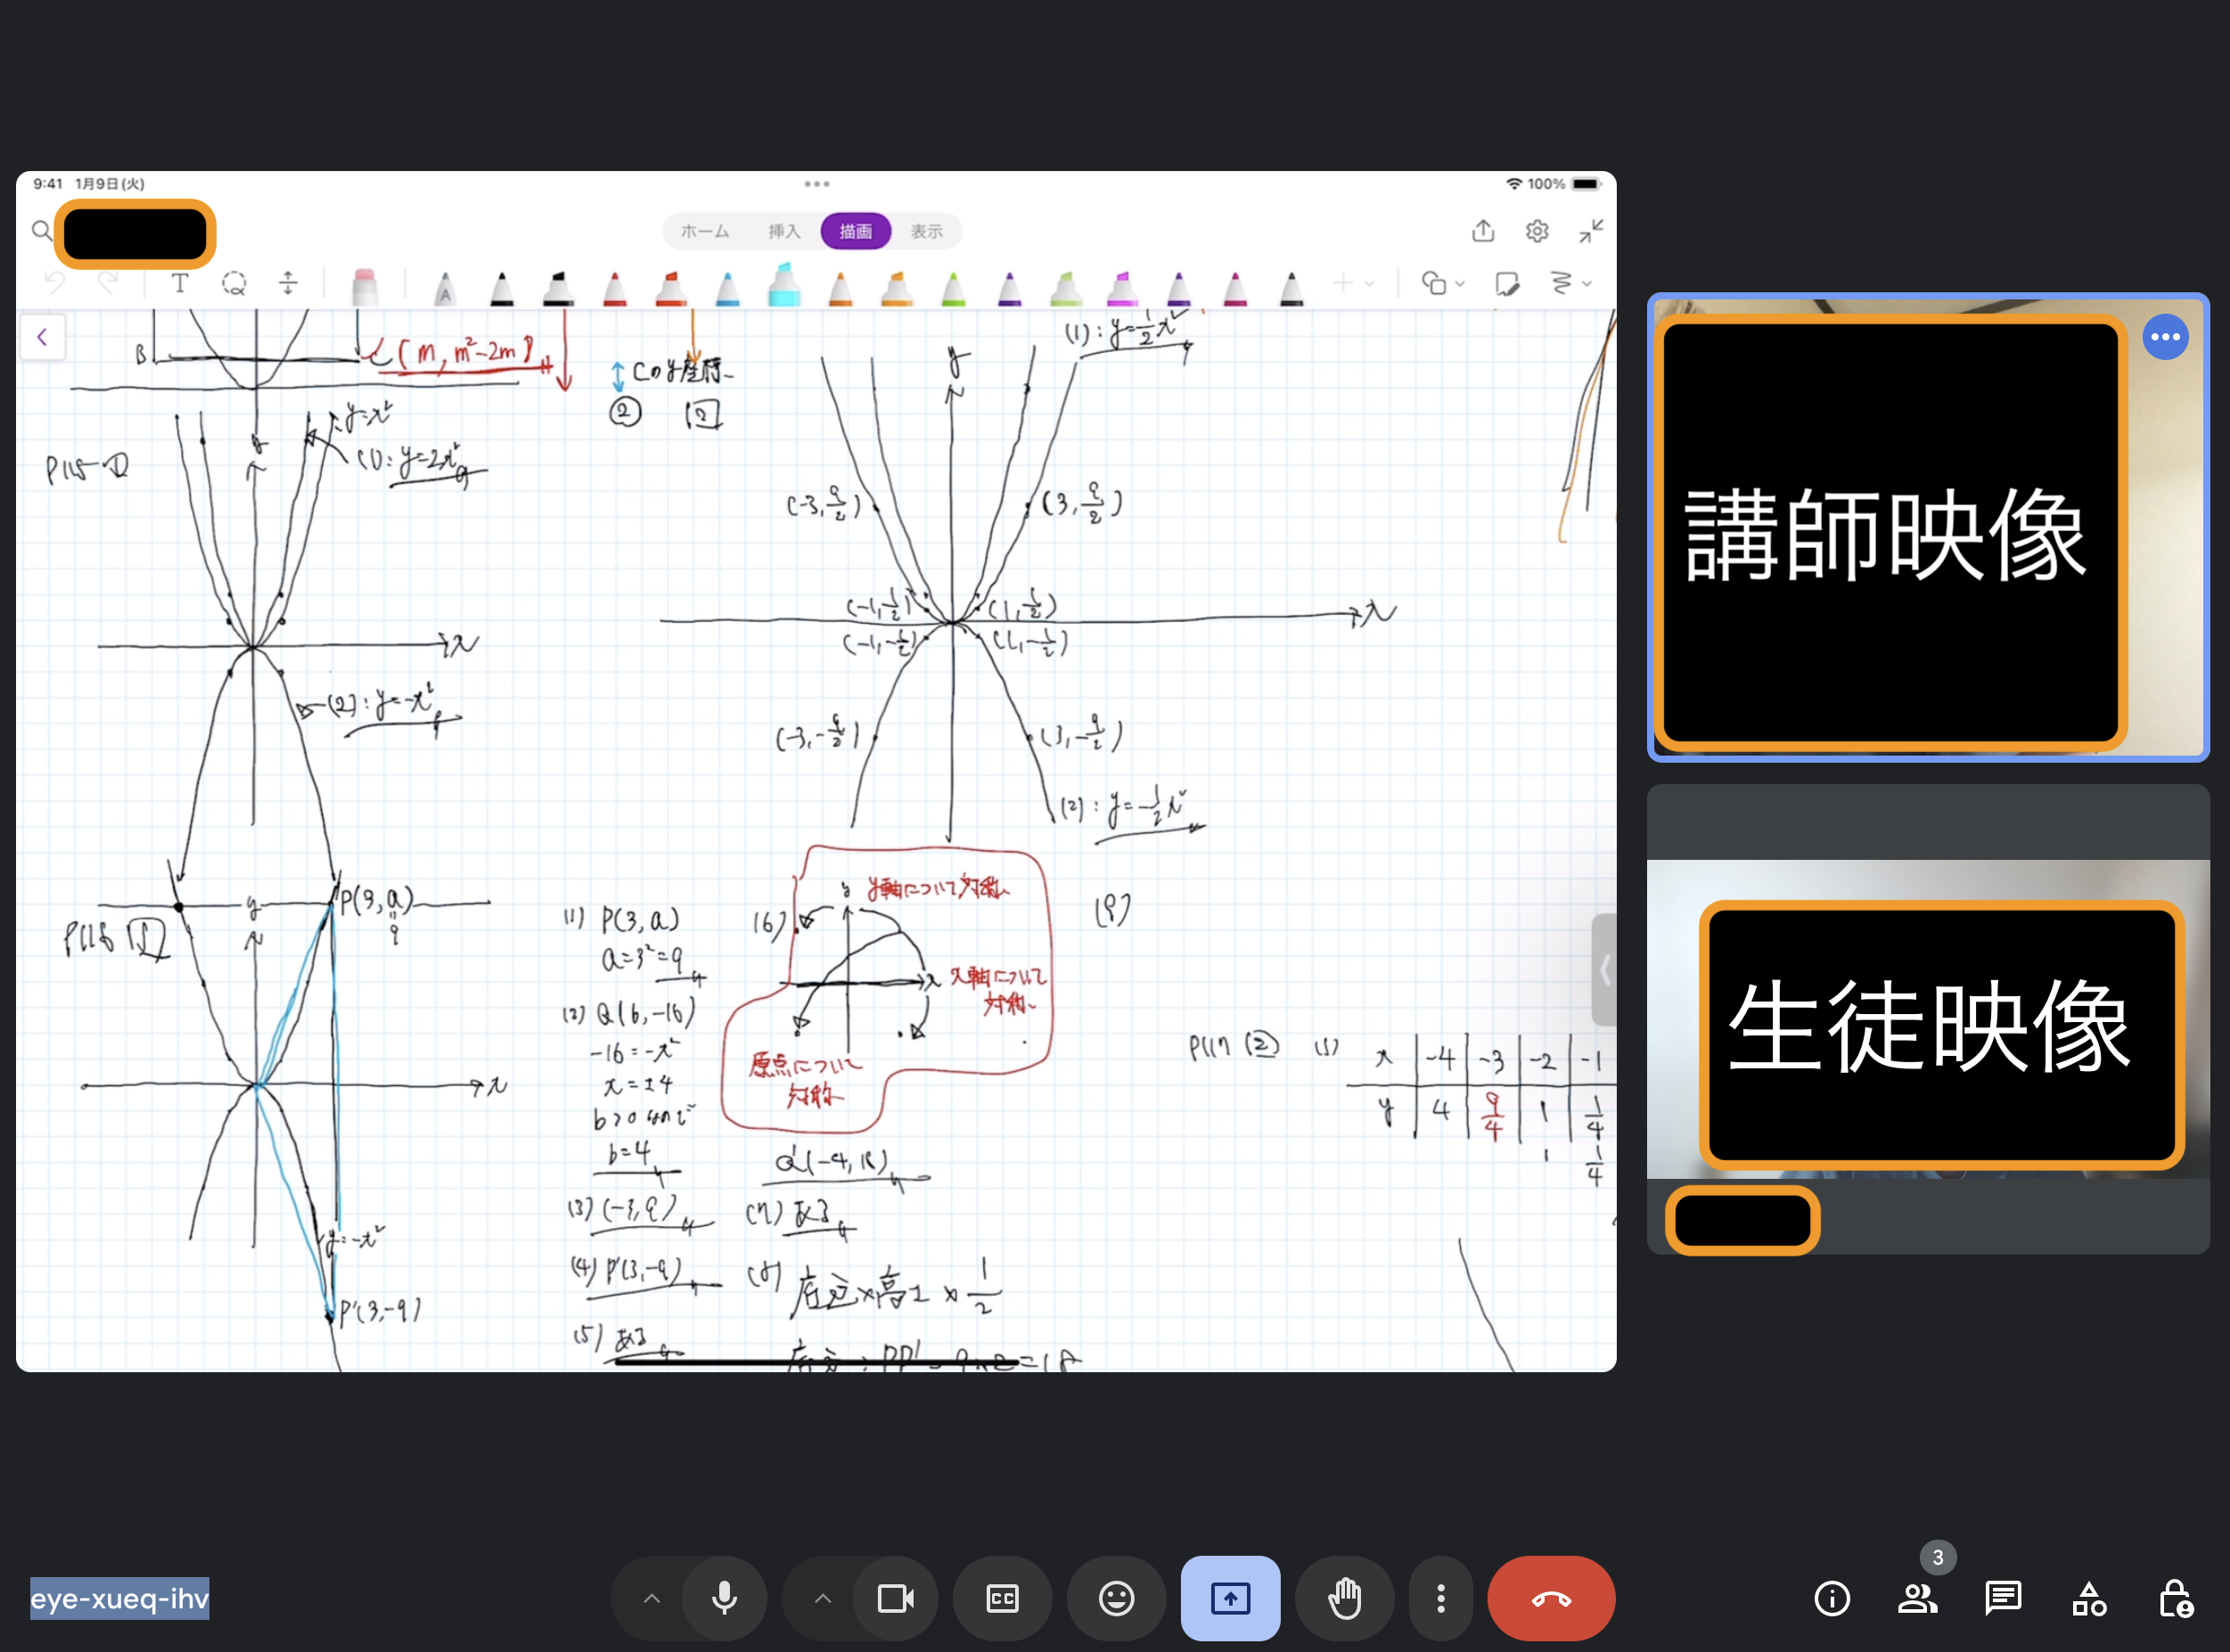Redo the undone stroke

click(108, 284)
